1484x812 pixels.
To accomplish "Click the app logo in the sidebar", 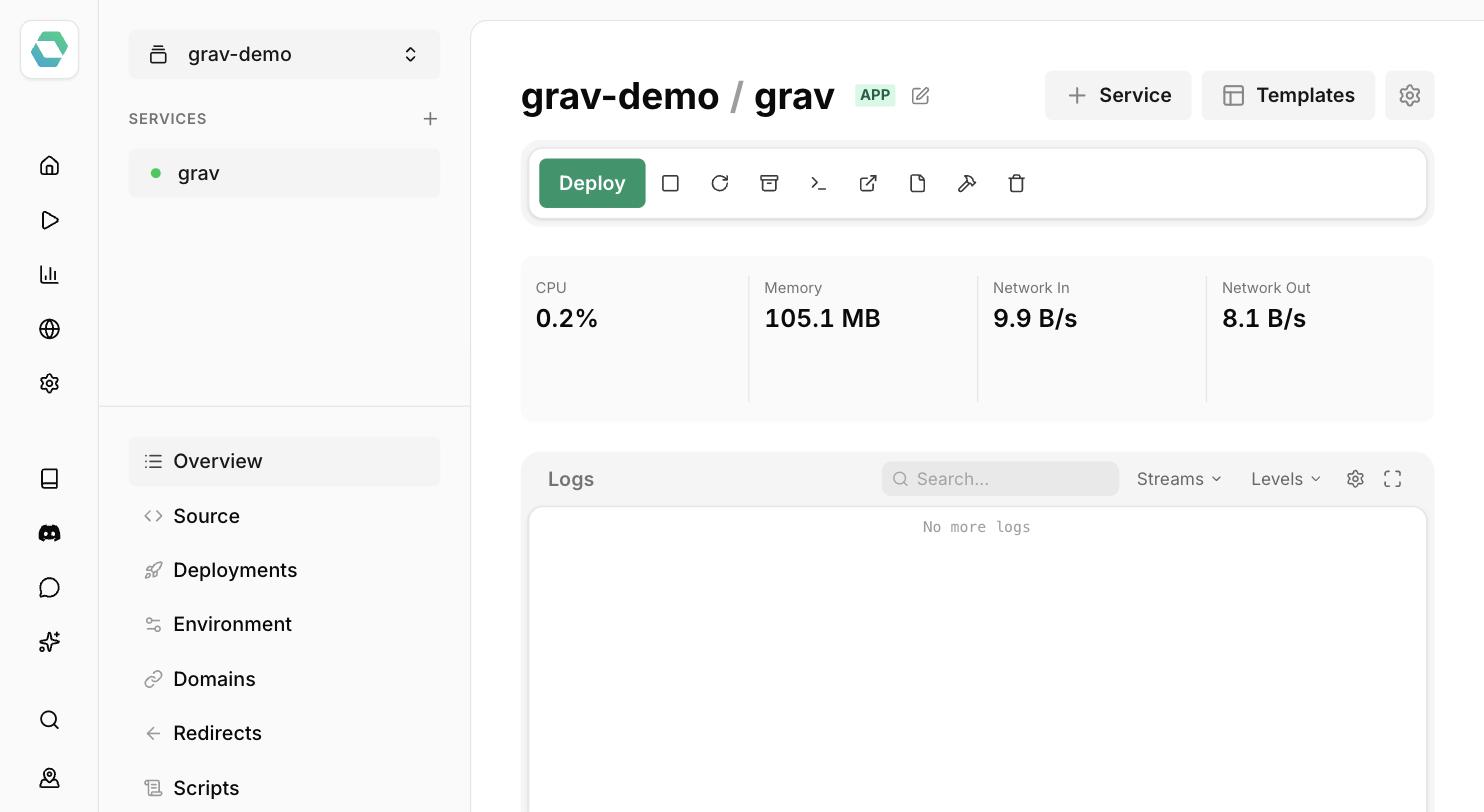I will coord(49,49).
